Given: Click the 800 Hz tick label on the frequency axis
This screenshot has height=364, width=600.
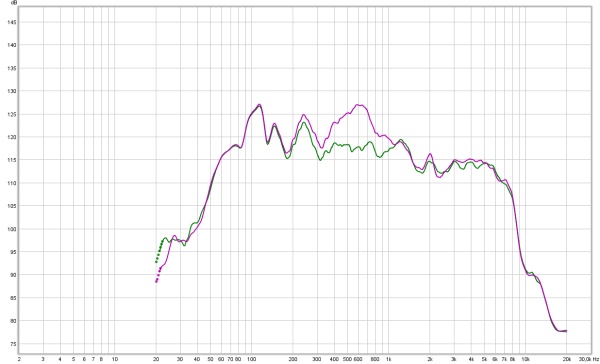Looking at the screenshot, I should 375,359.
